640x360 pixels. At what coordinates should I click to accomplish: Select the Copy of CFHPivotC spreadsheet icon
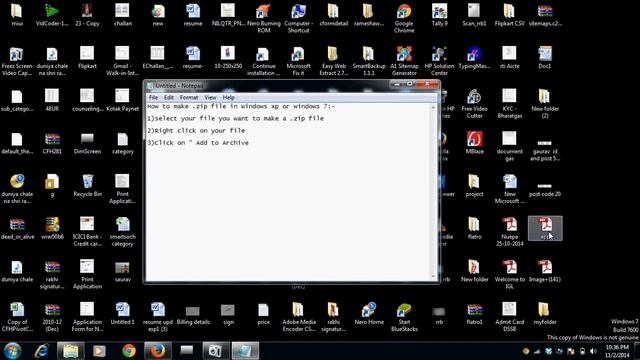[17, 317]
